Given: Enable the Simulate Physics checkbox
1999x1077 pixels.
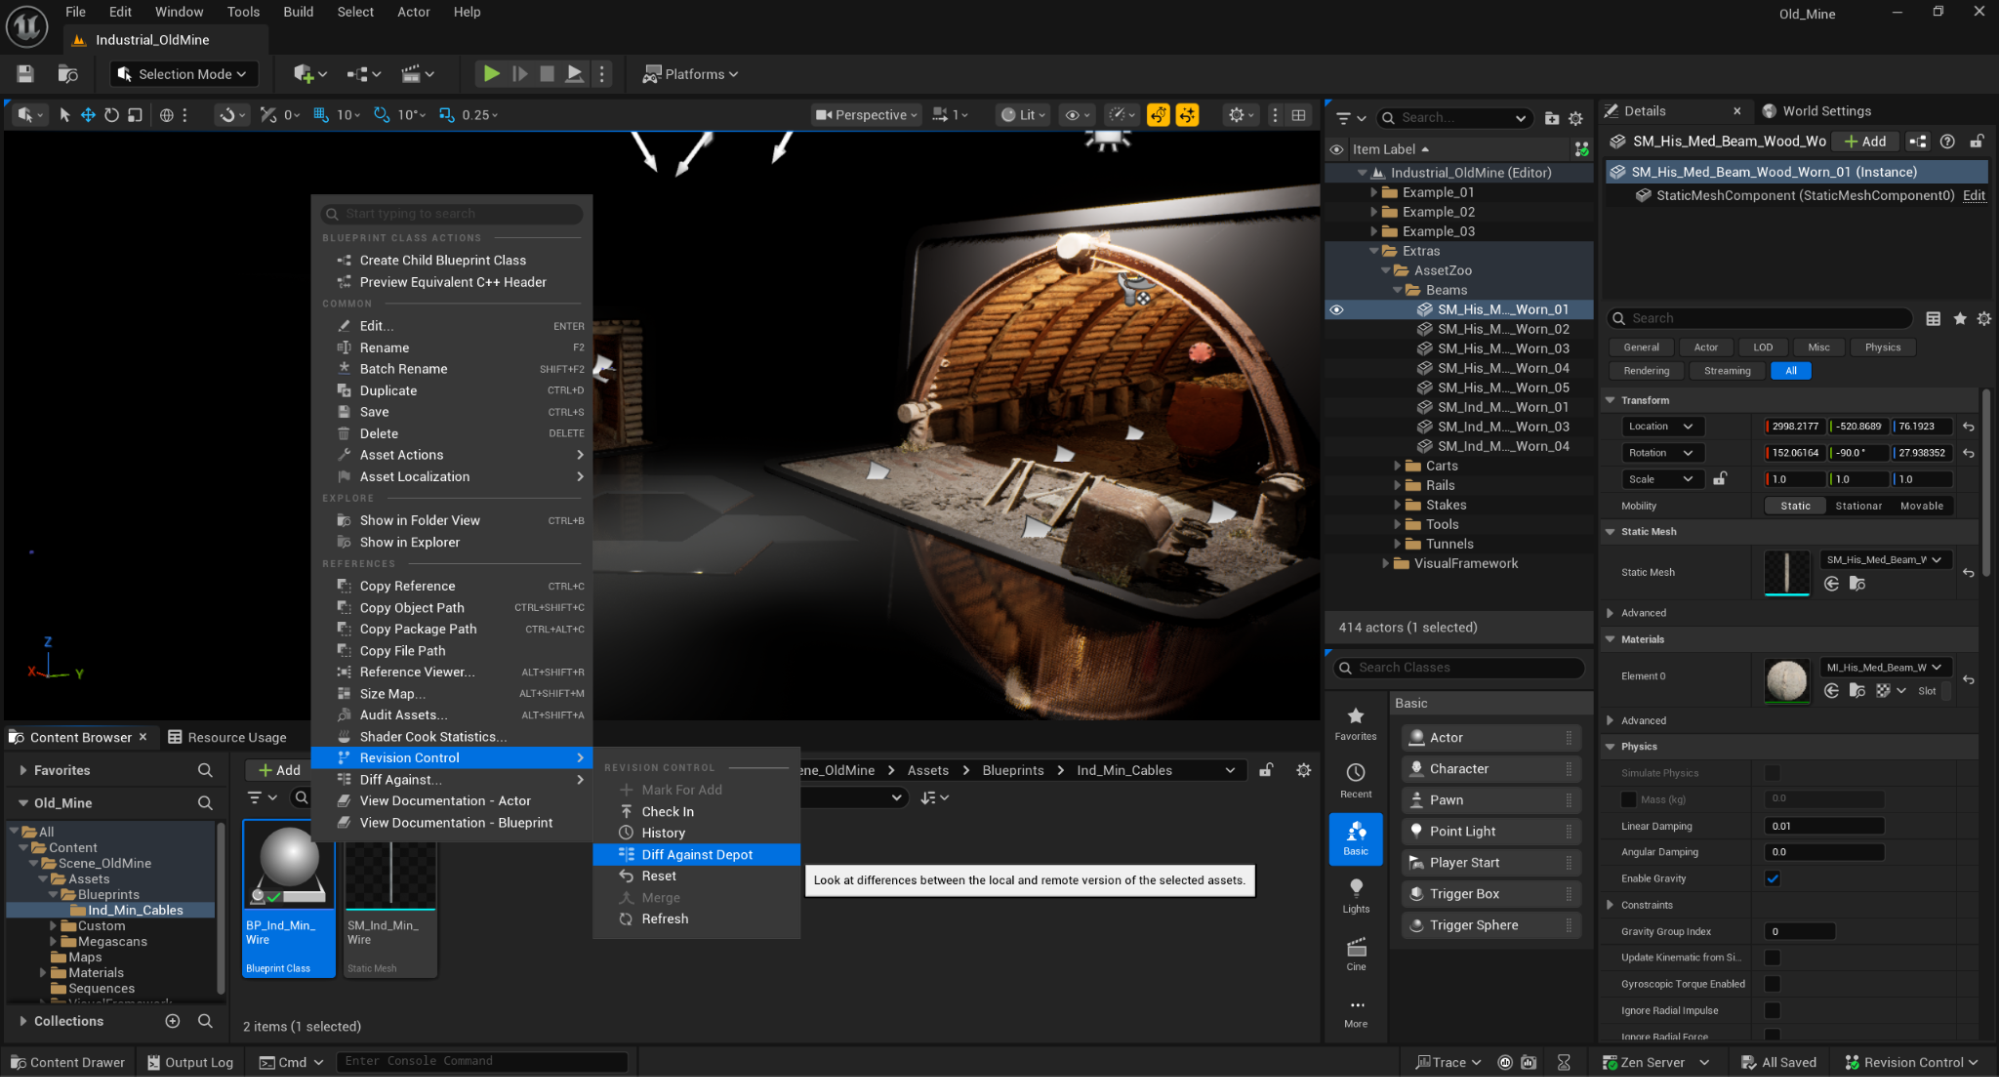Looking at the screenshot, I should (x=1772, y=773).
